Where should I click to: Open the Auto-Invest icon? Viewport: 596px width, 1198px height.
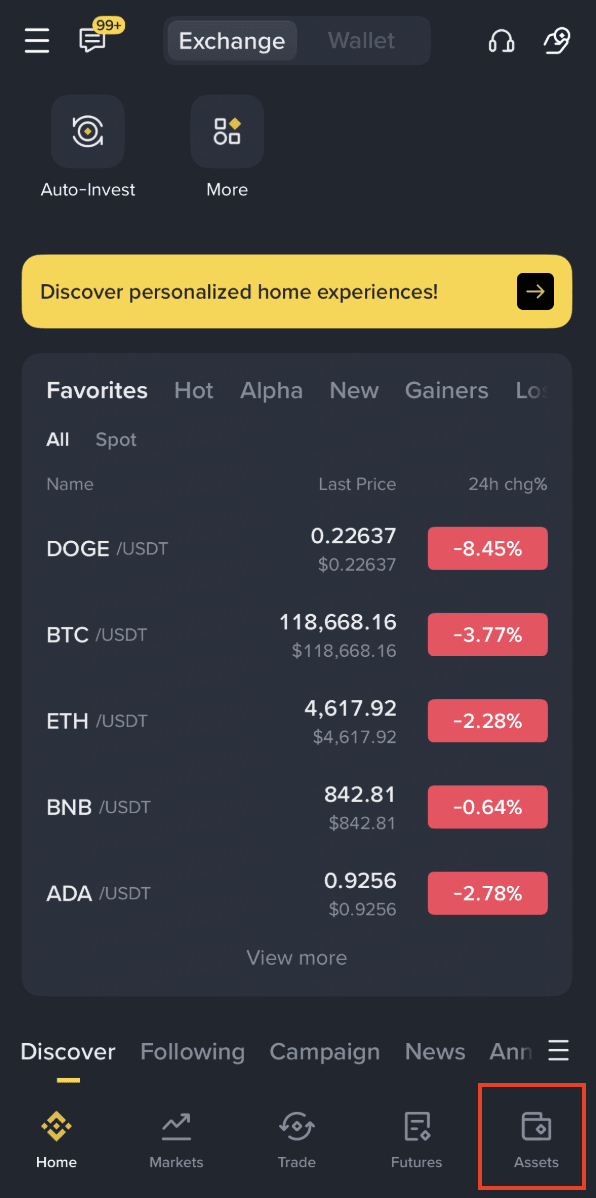coord(88,131)
